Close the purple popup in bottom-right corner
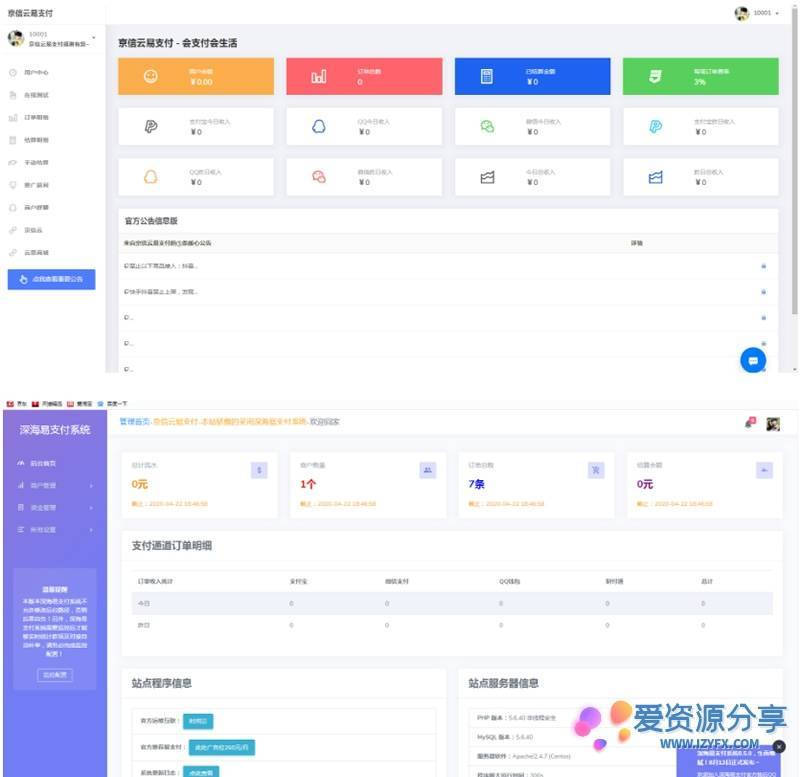 pyautogui.click(x=779, y=746)
